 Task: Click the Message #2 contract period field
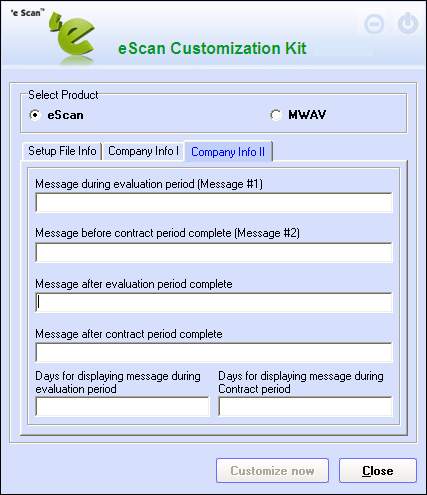214,252
